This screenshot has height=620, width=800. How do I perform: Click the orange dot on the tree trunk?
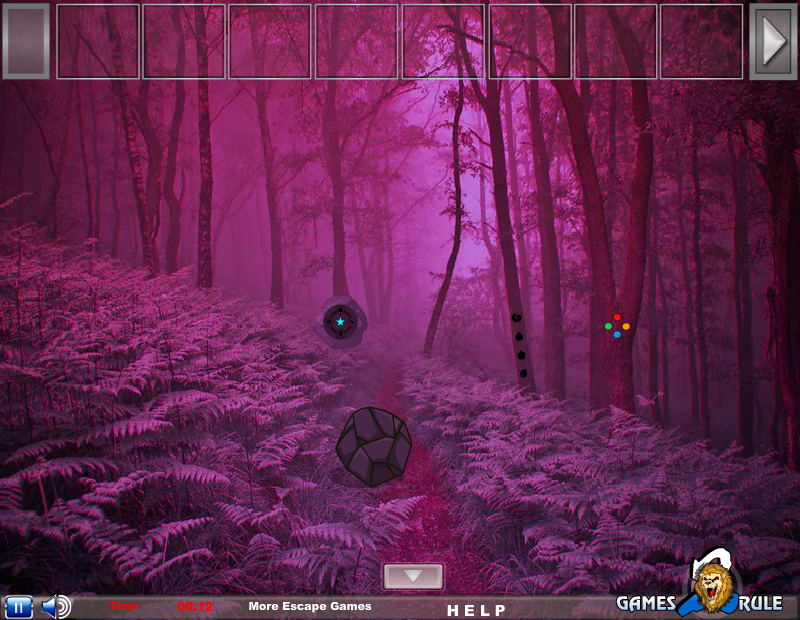point(626,326)
